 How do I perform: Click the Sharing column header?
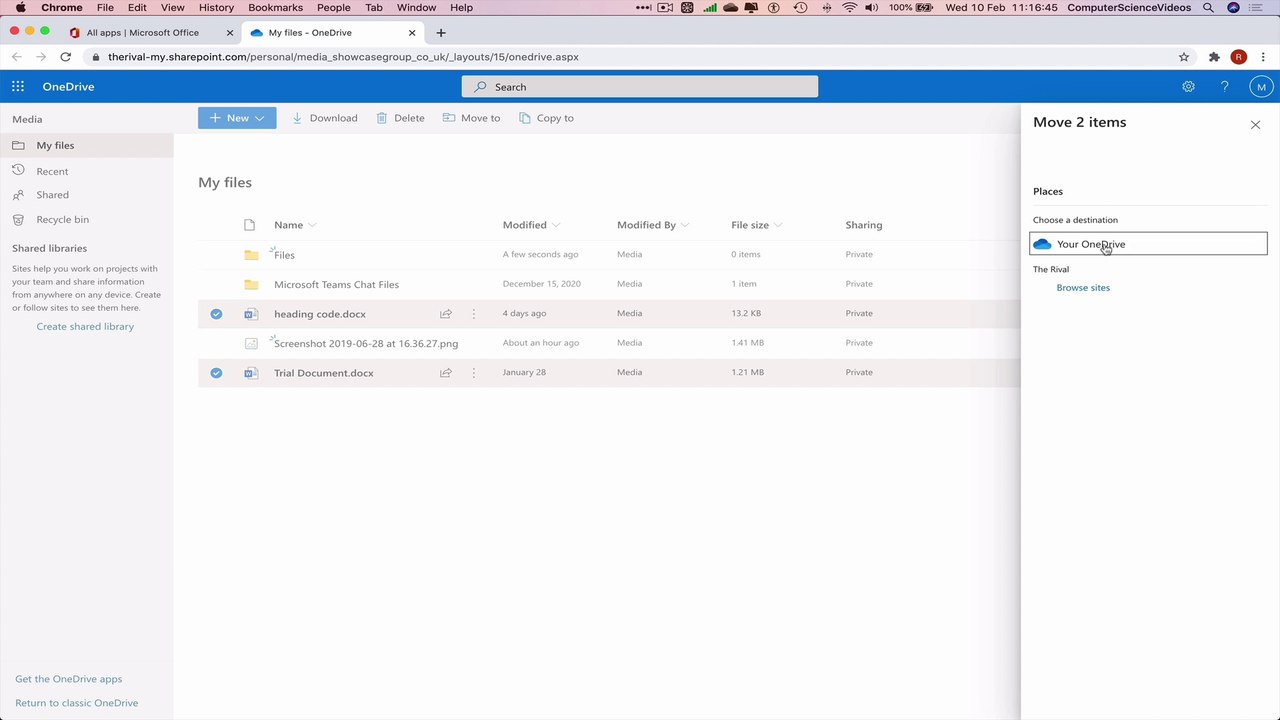[x=864, y=225]
